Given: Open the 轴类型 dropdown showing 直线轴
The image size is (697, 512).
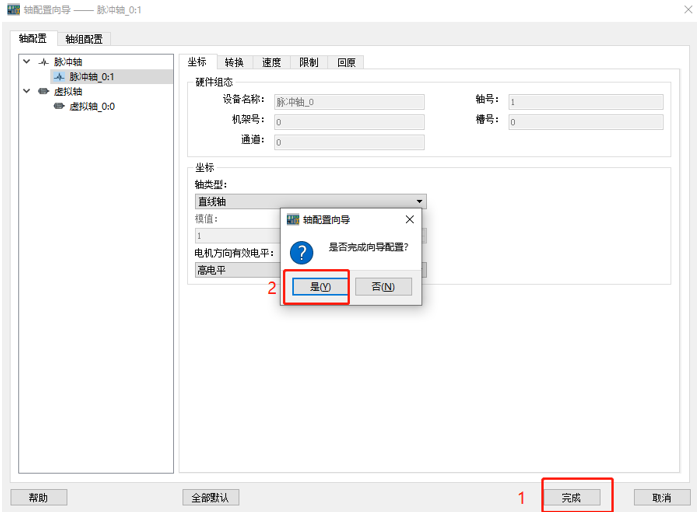Looking at the screenshot, I should point(311,201).
